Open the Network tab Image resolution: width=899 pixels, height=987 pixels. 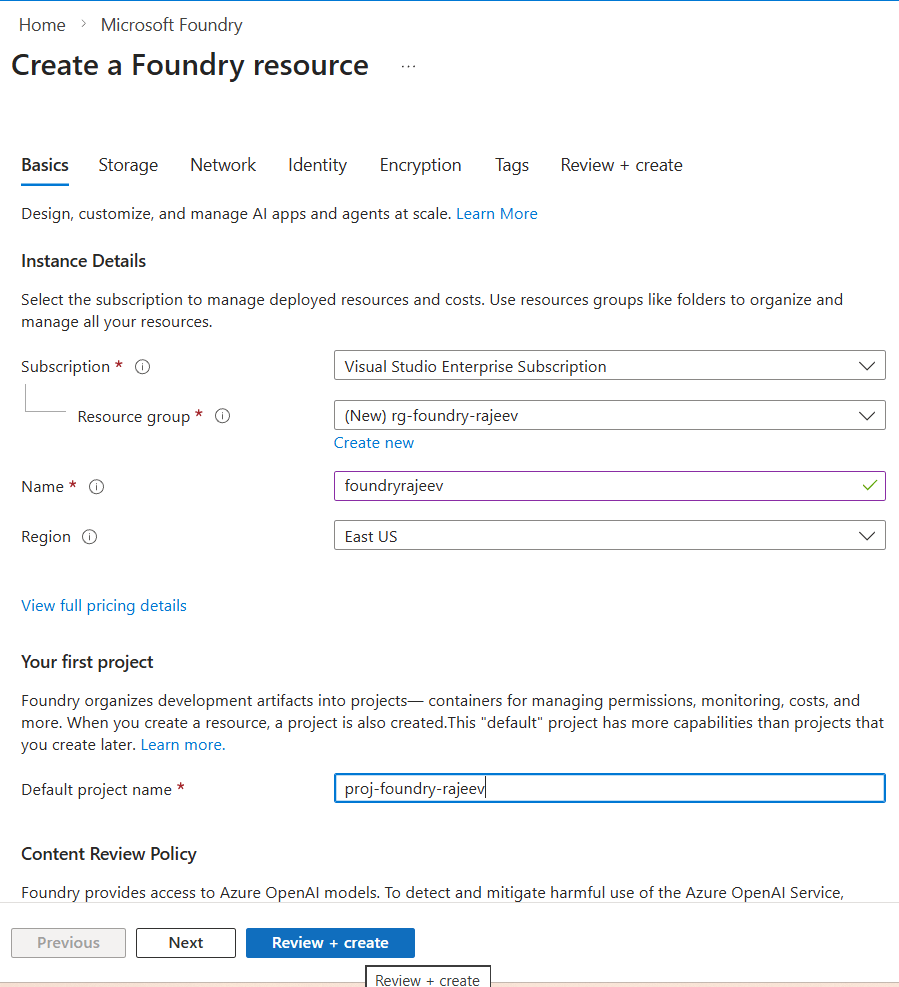223,165
